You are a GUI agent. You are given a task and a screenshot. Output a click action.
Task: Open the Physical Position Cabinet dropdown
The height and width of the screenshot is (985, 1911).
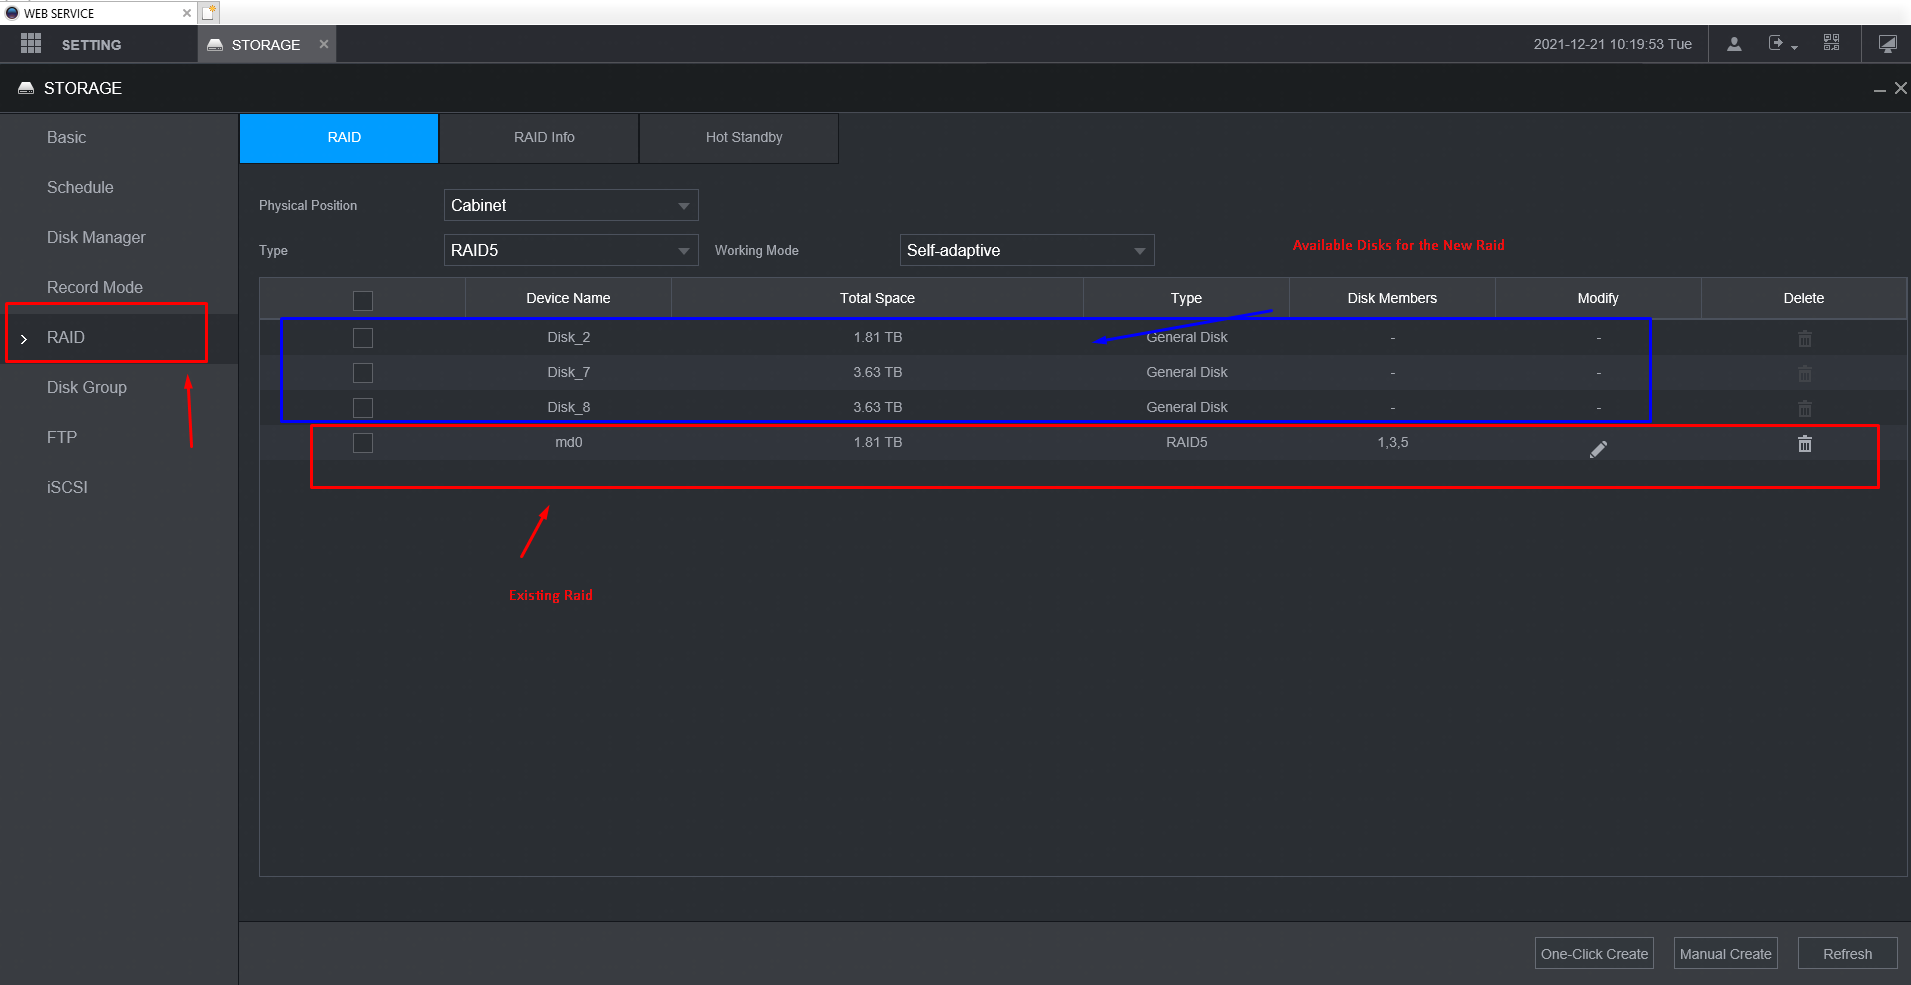tap(571, 205)
